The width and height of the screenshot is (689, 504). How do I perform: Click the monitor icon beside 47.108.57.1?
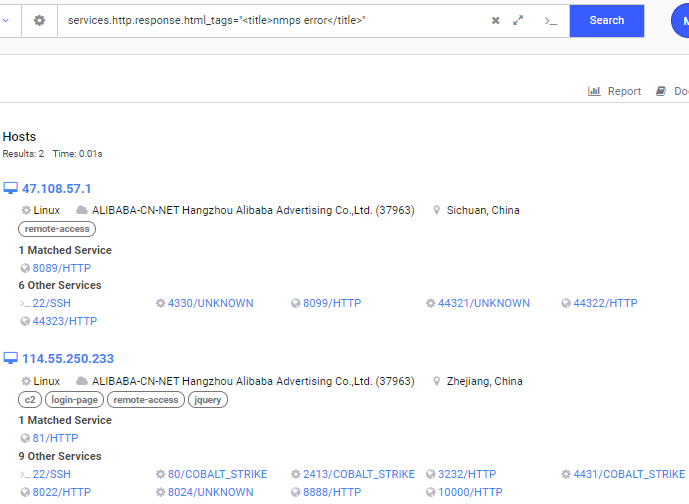(11, 188)
